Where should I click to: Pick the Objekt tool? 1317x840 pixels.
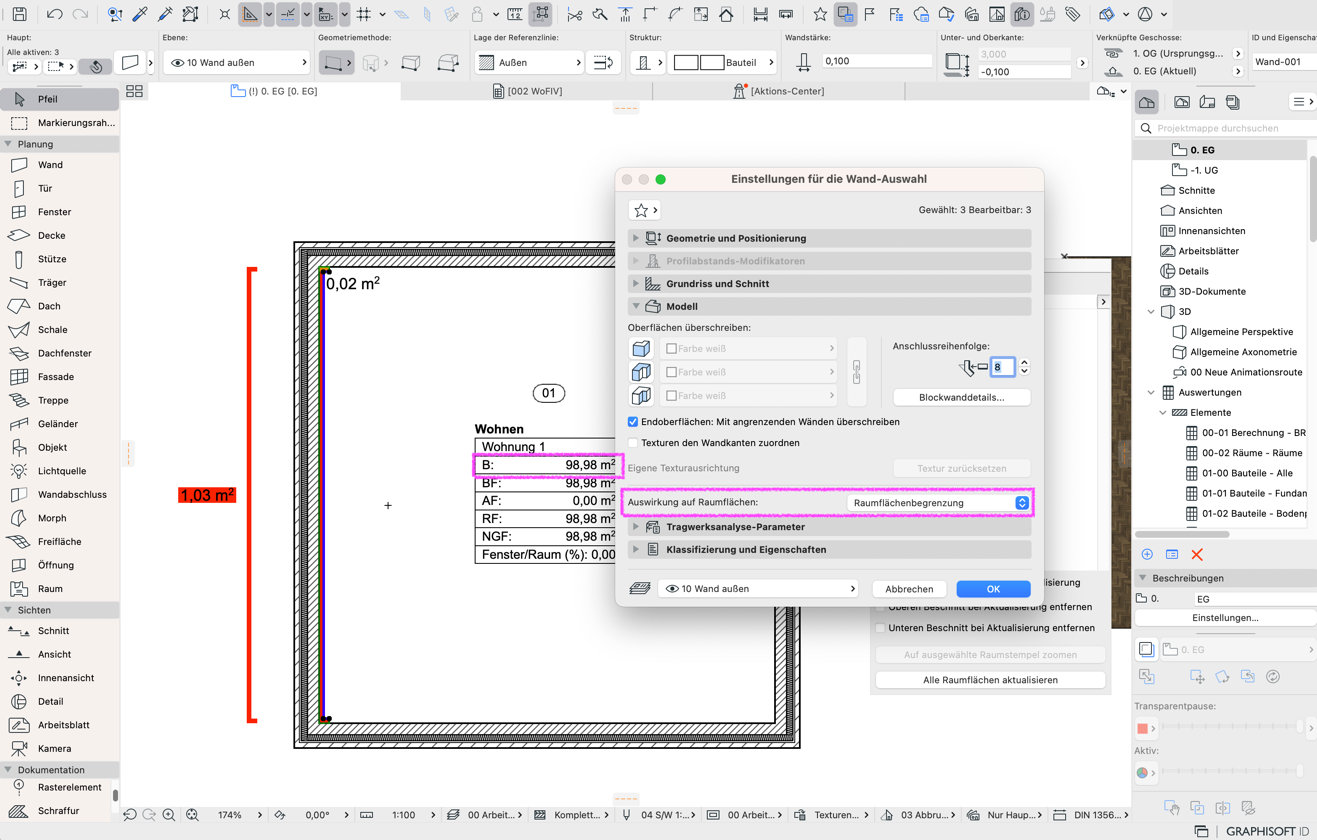(59, 447)
